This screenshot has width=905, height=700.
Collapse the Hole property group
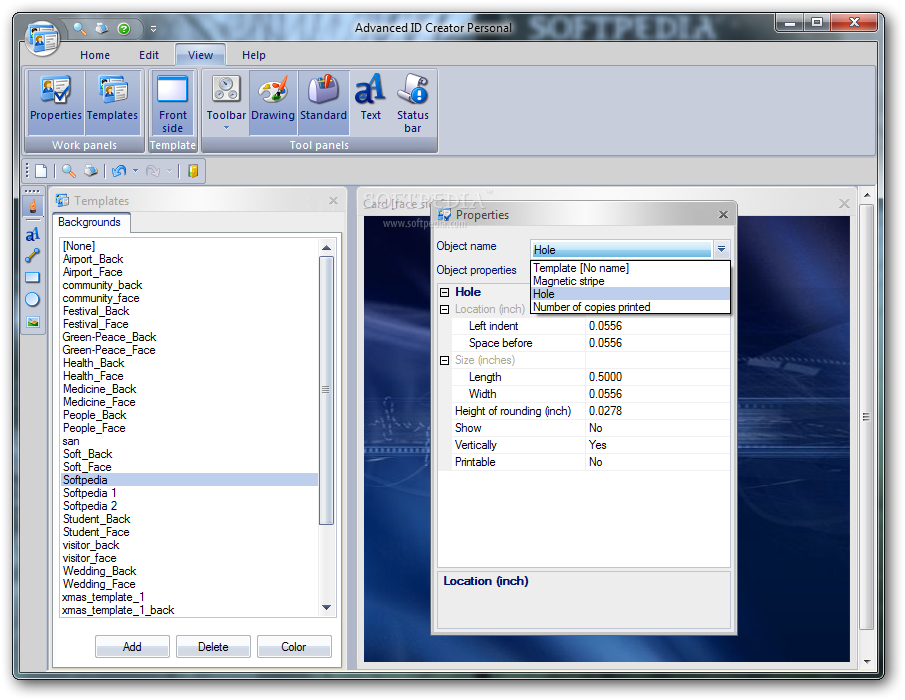coord(444,293)
